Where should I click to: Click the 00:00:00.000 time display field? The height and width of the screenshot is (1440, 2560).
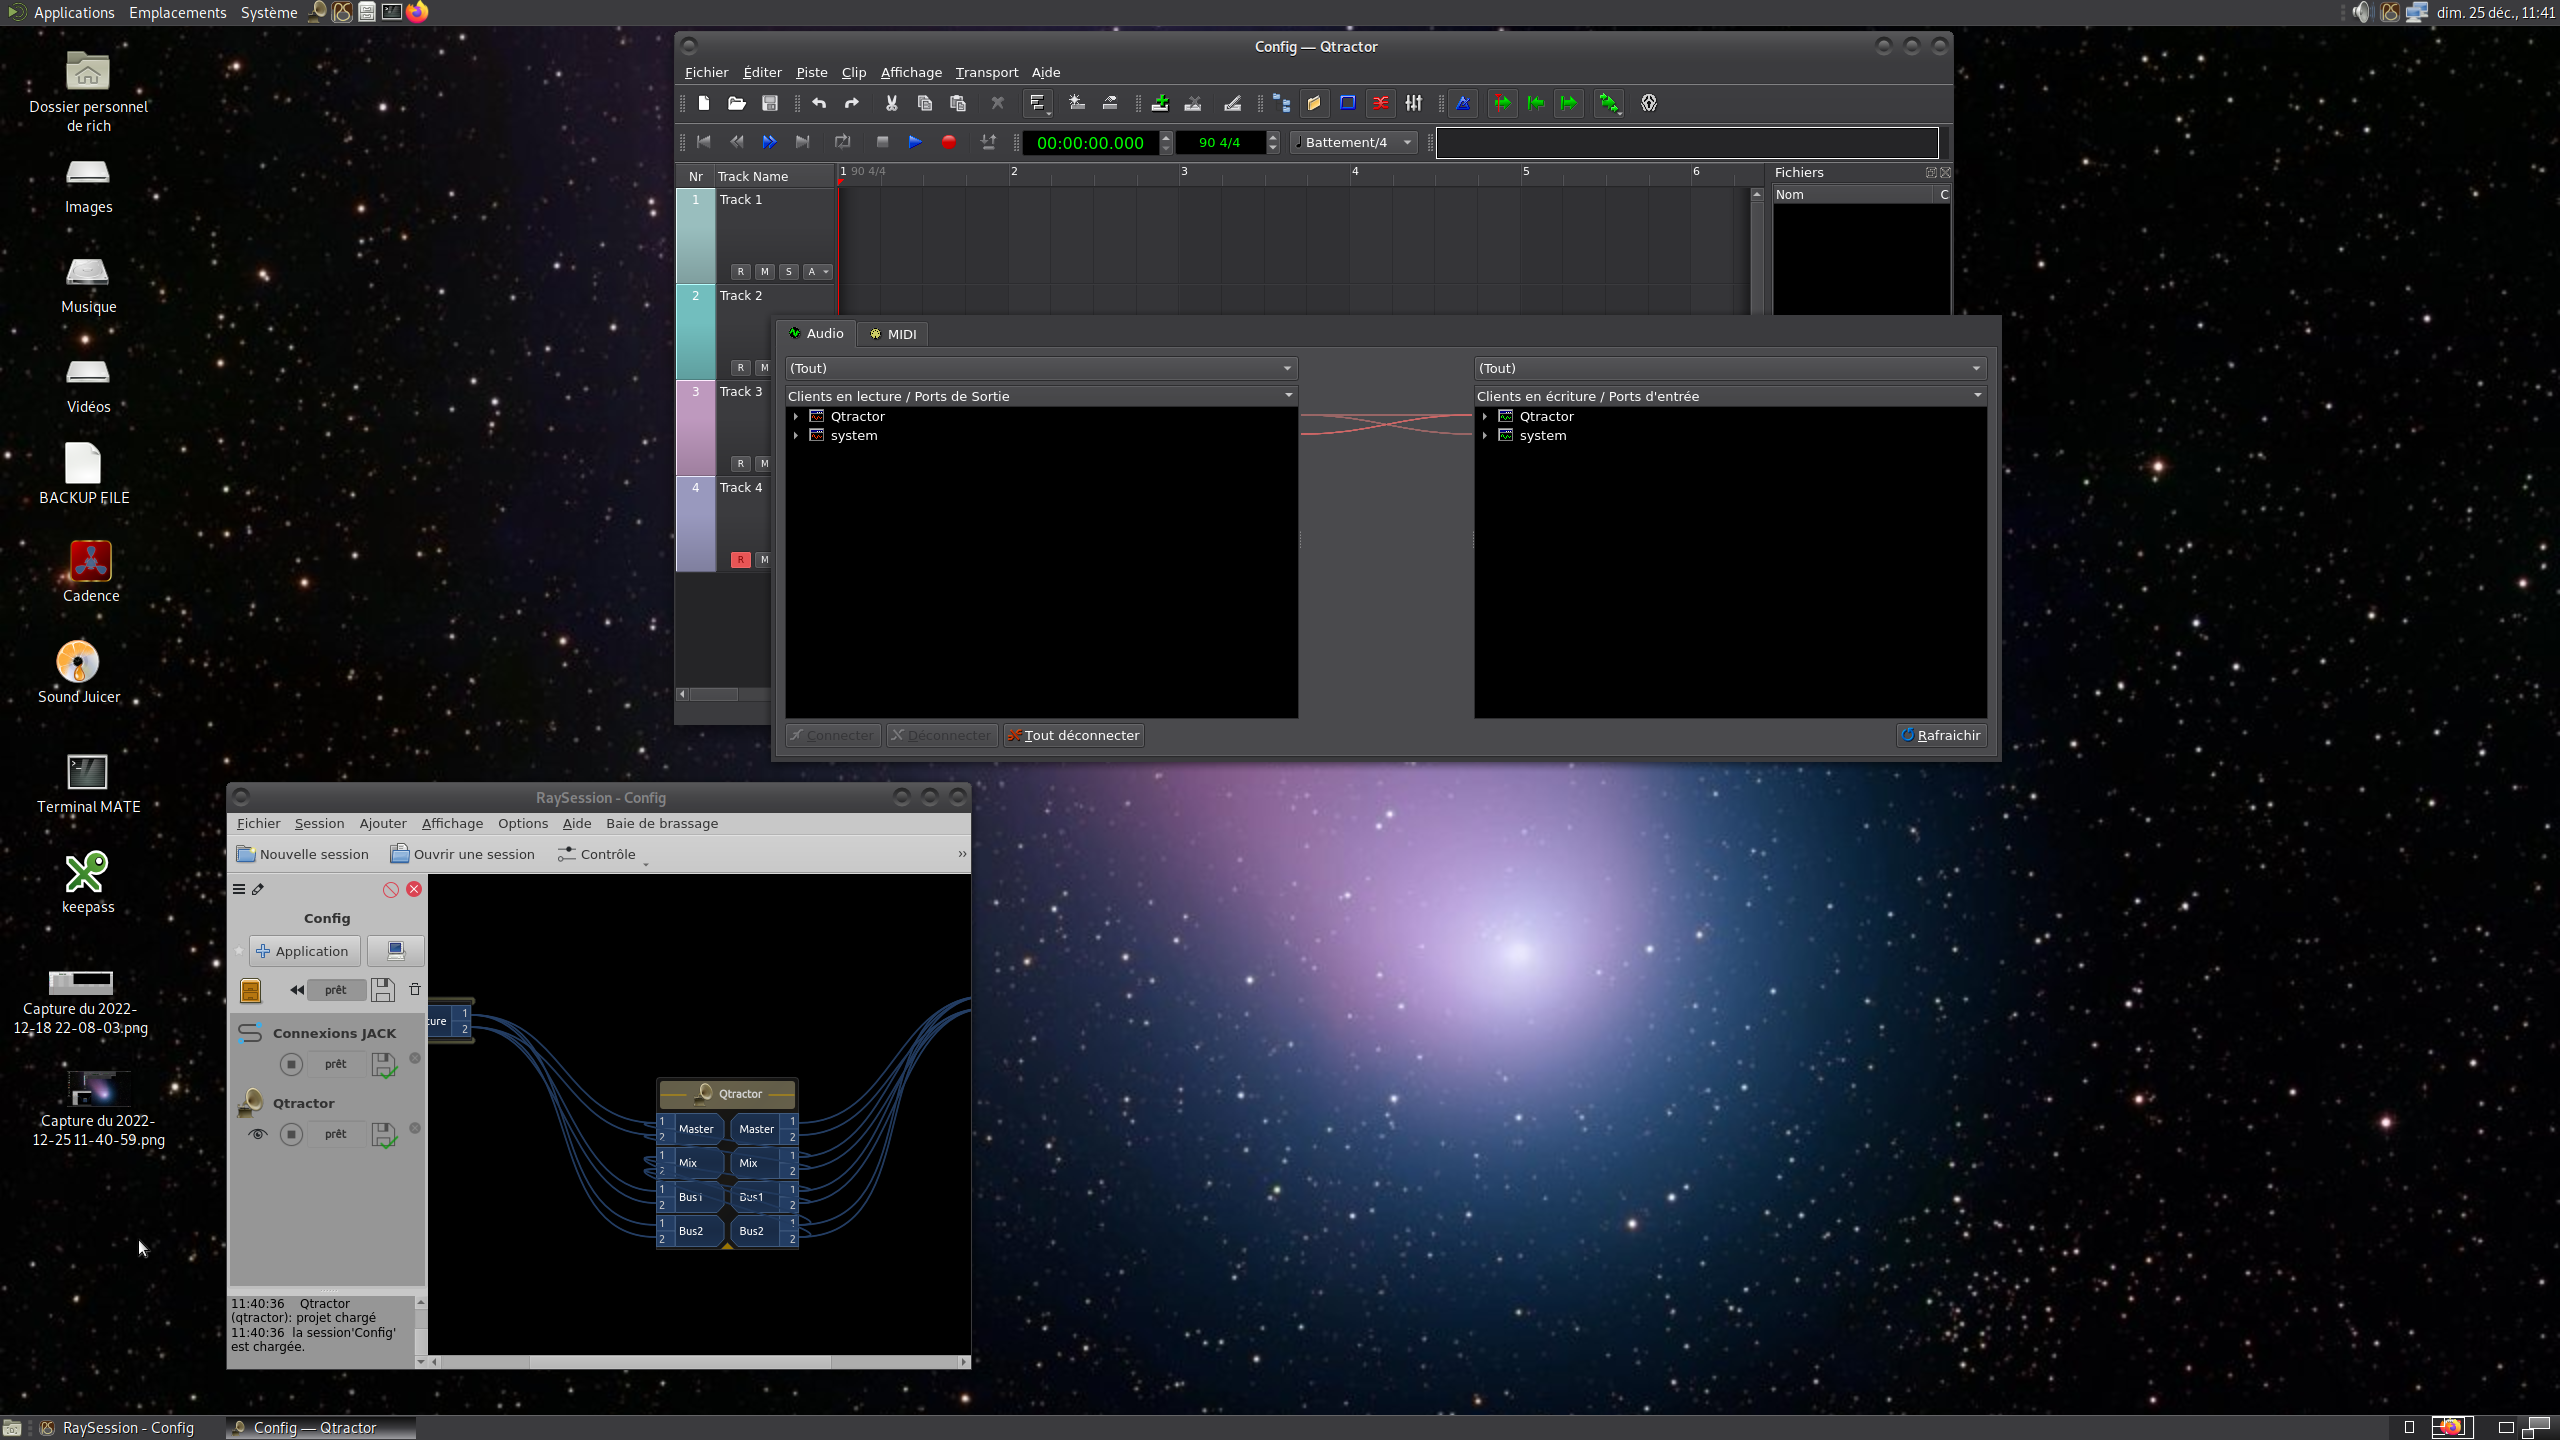click(x=1090, y=143)
